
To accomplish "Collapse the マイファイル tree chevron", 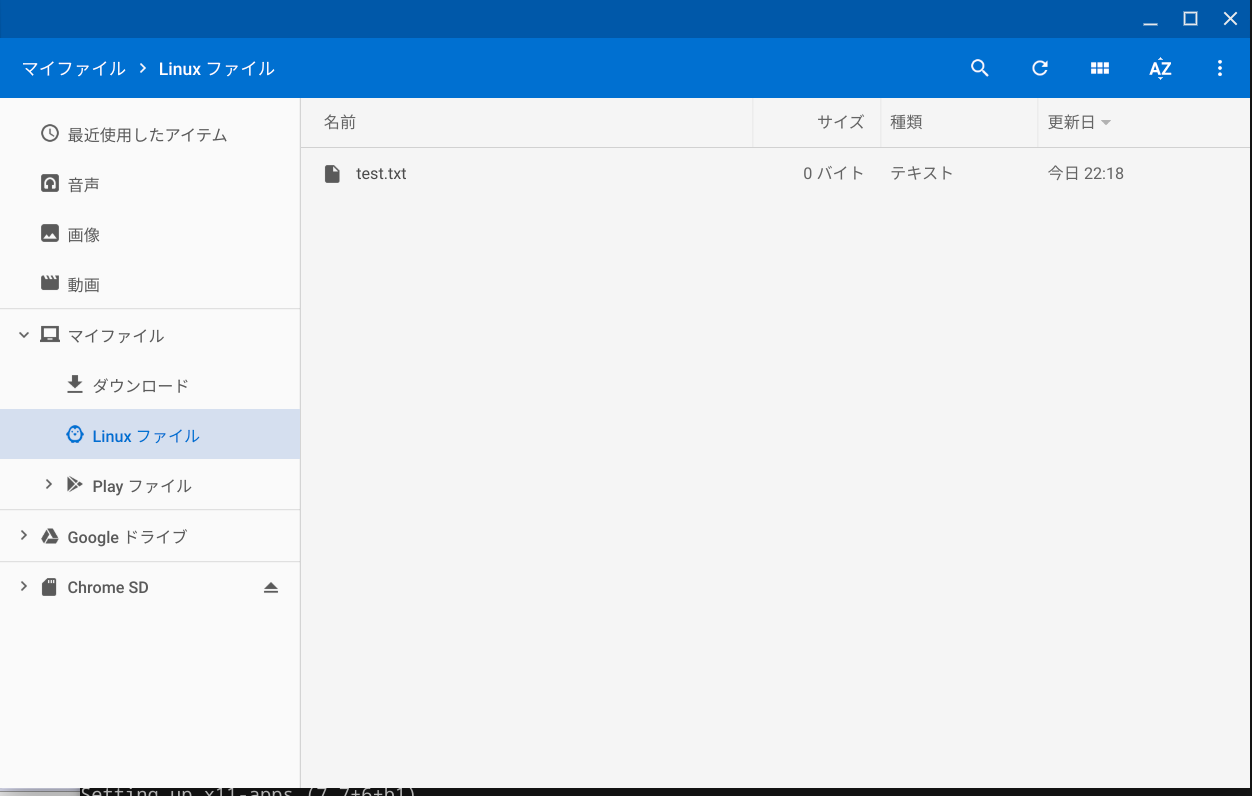I will 24,335.
